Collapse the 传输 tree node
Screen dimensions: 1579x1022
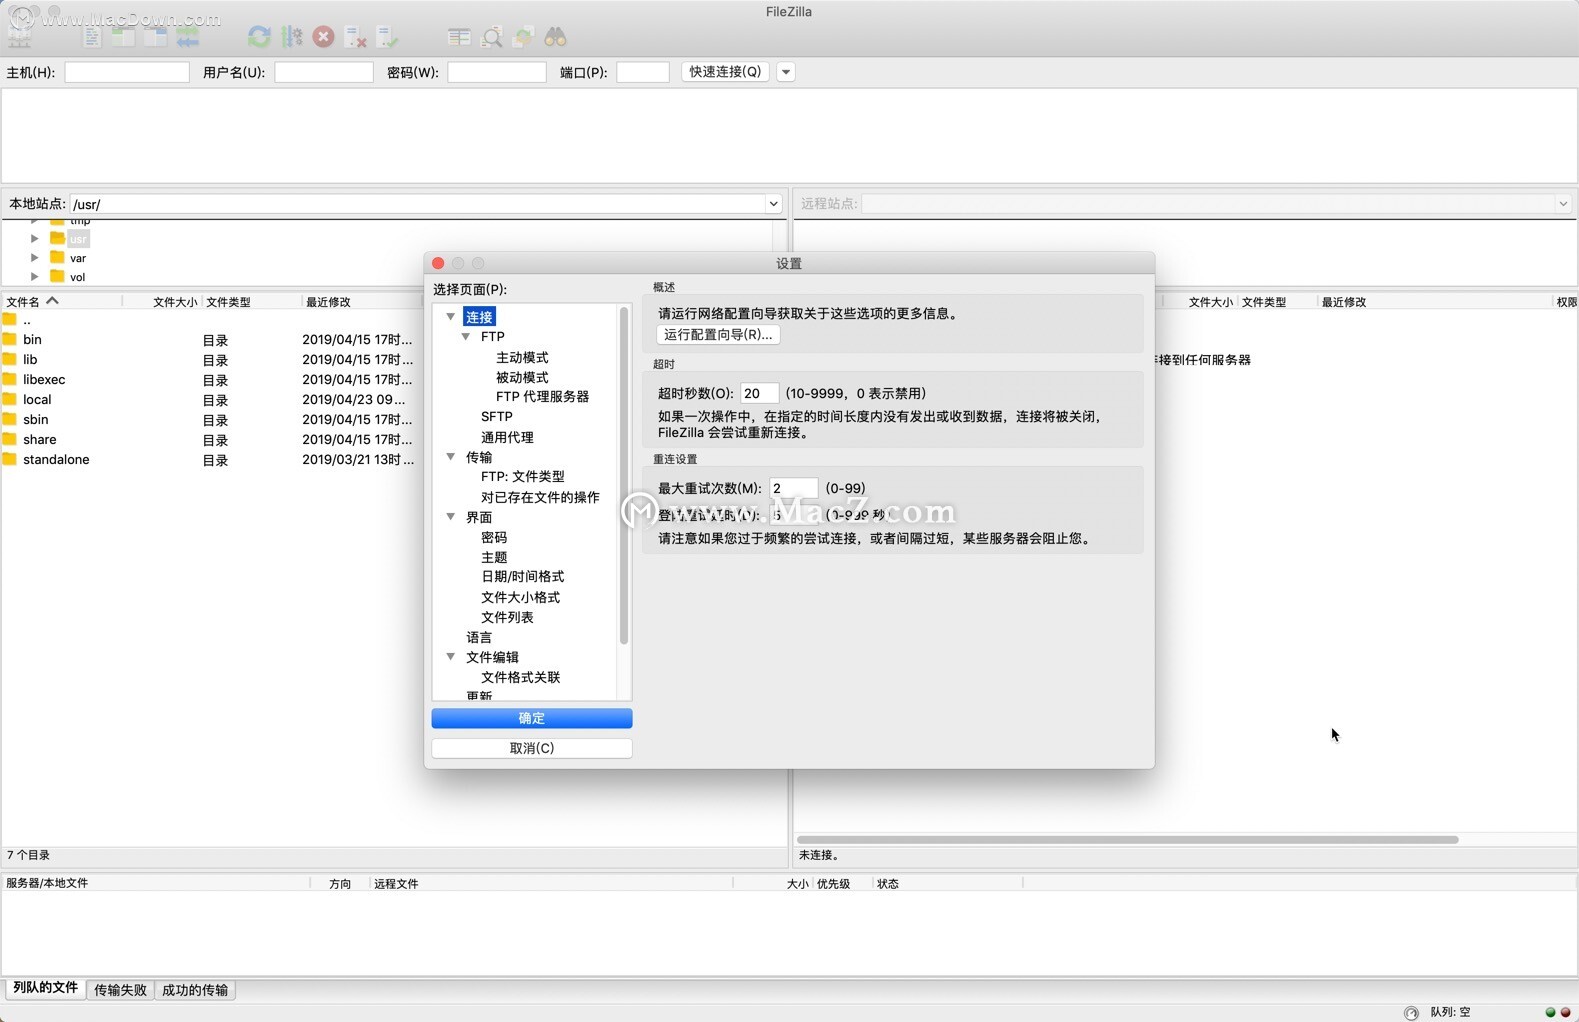451,456
